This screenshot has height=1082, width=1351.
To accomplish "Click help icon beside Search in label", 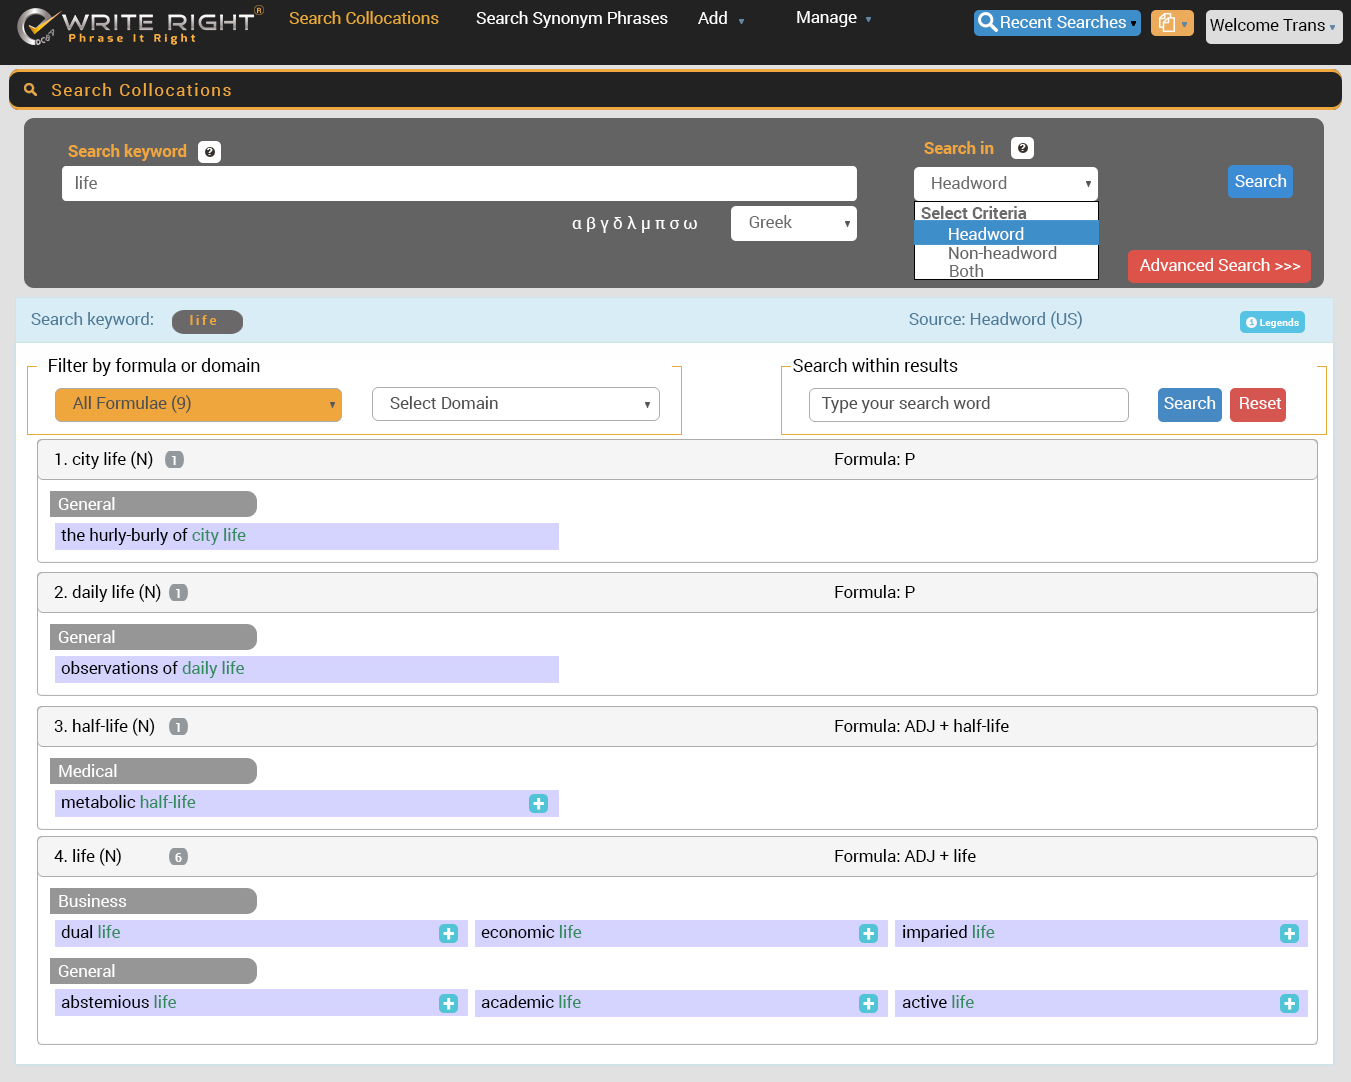I will [x=1022, y=148].
